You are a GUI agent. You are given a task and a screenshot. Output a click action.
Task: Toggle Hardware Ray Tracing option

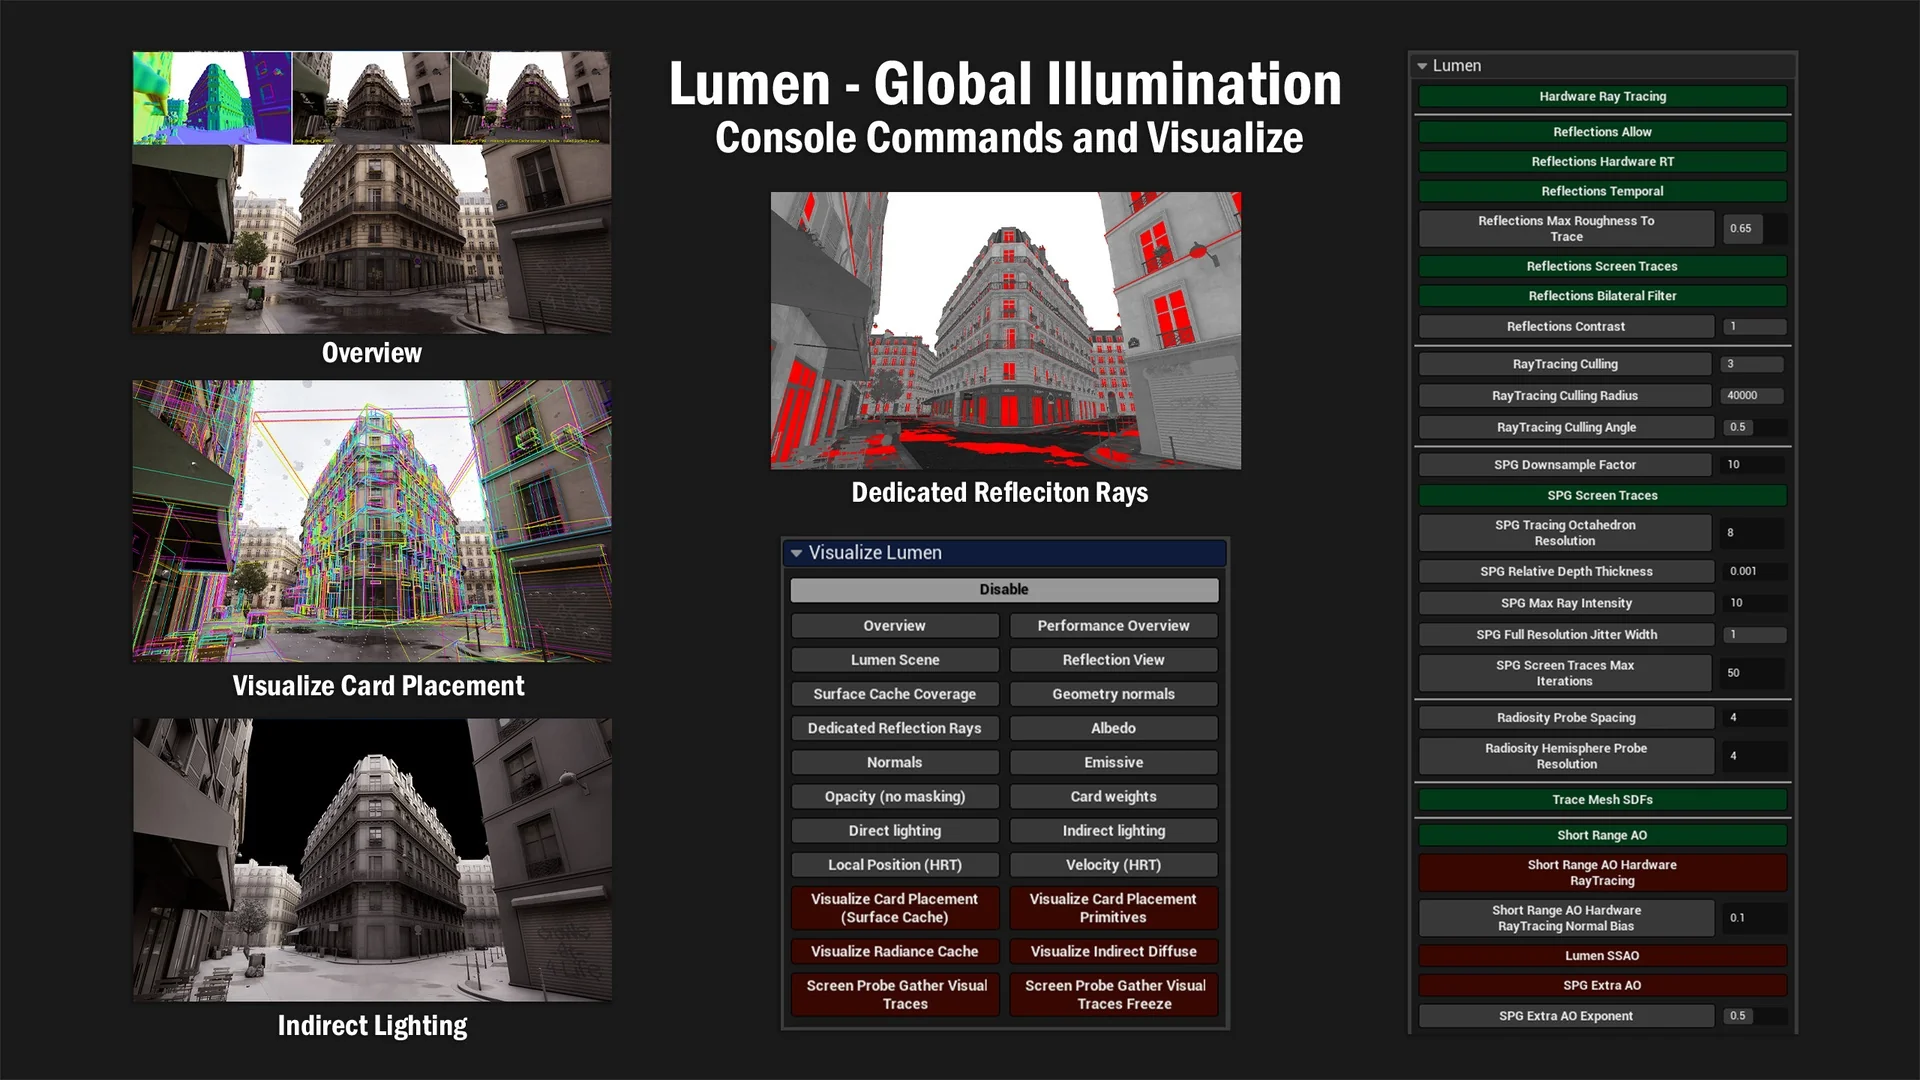[x=1602, y=97]
